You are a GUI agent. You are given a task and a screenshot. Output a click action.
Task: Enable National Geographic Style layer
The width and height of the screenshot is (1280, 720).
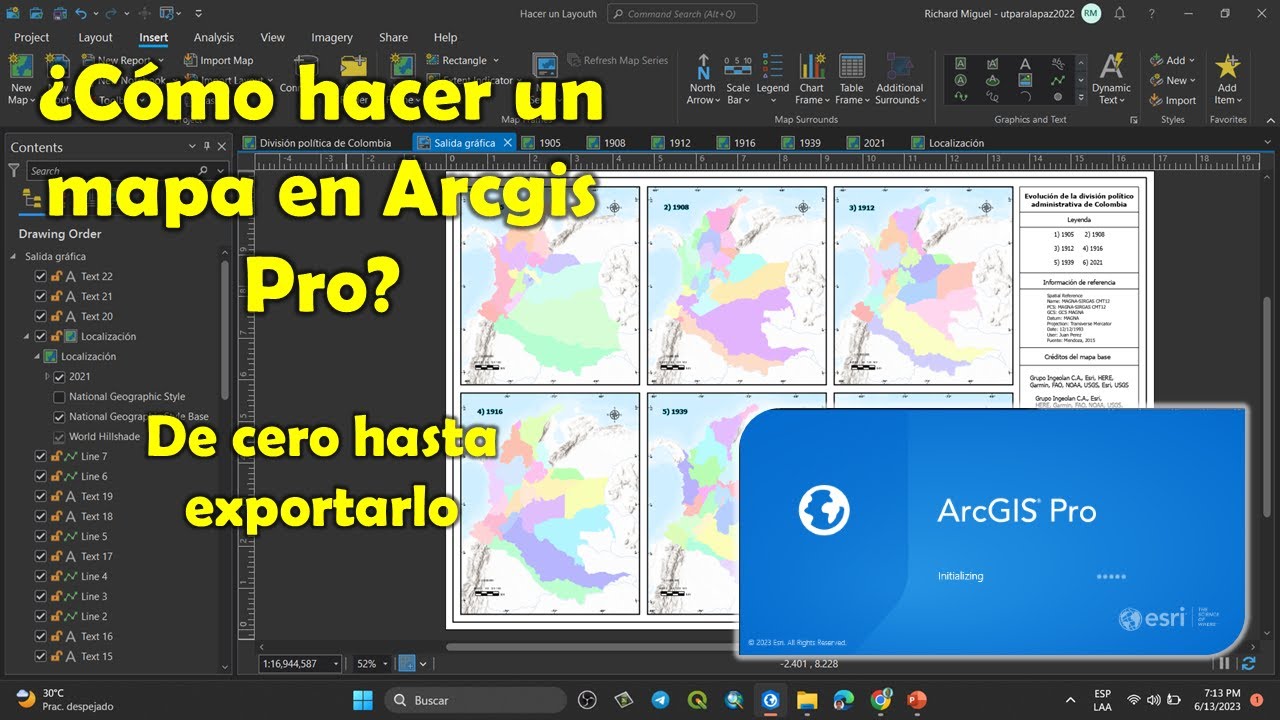point(59,396)
